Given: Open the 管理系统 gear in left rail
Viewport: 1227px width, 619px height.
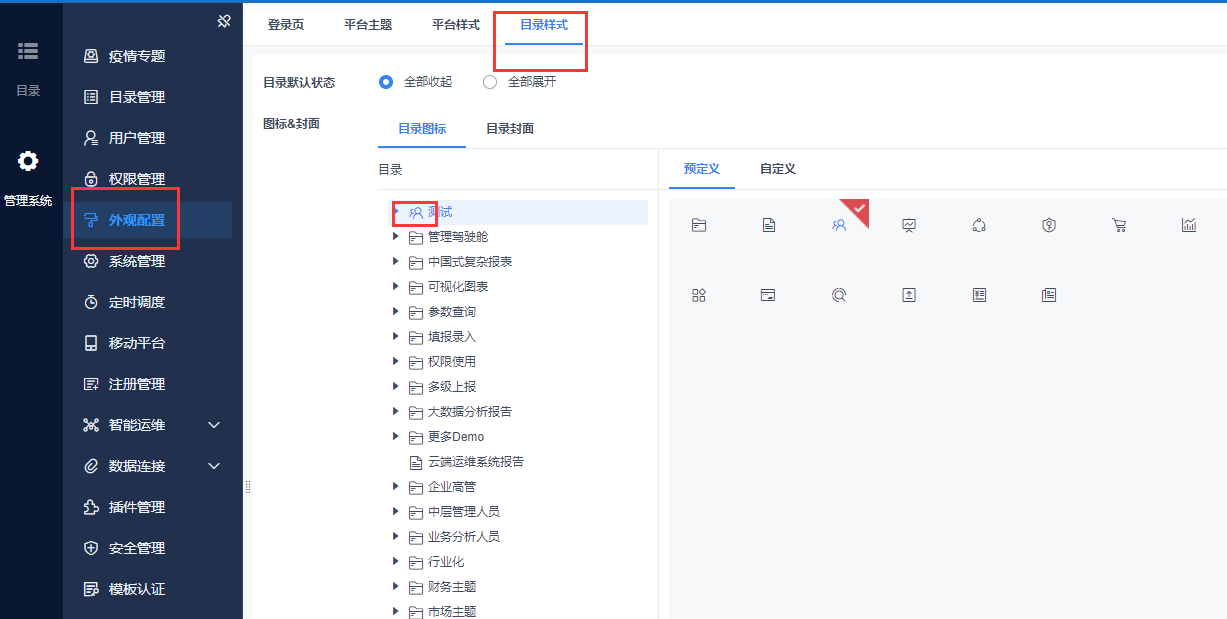Looking at the screenshot, I should (x=28, y=178).
